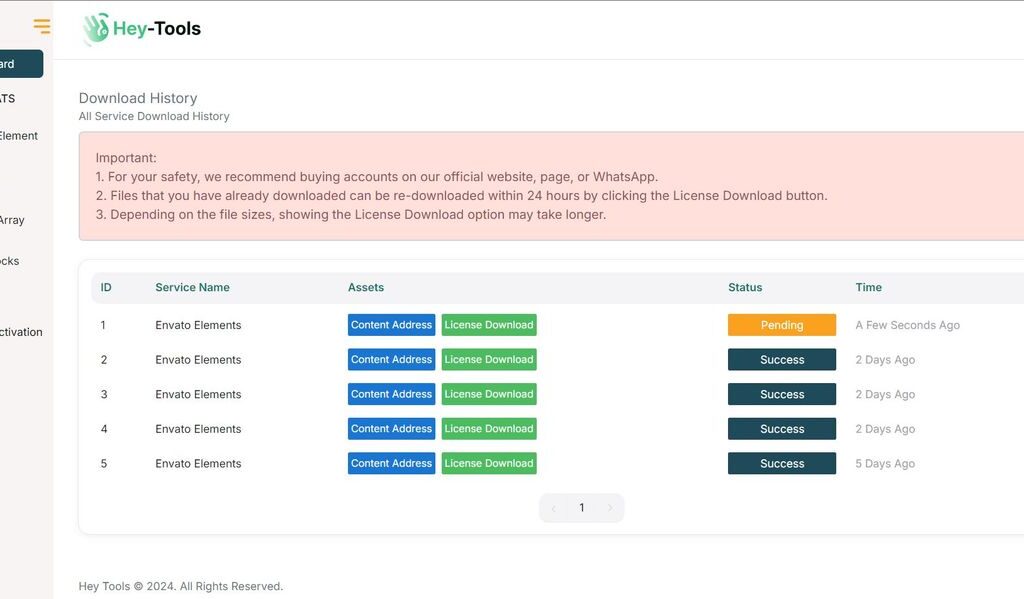Screen dimensions: 1024x599
Task: Click the Pending status badge
Action: [x=782, y=325]
